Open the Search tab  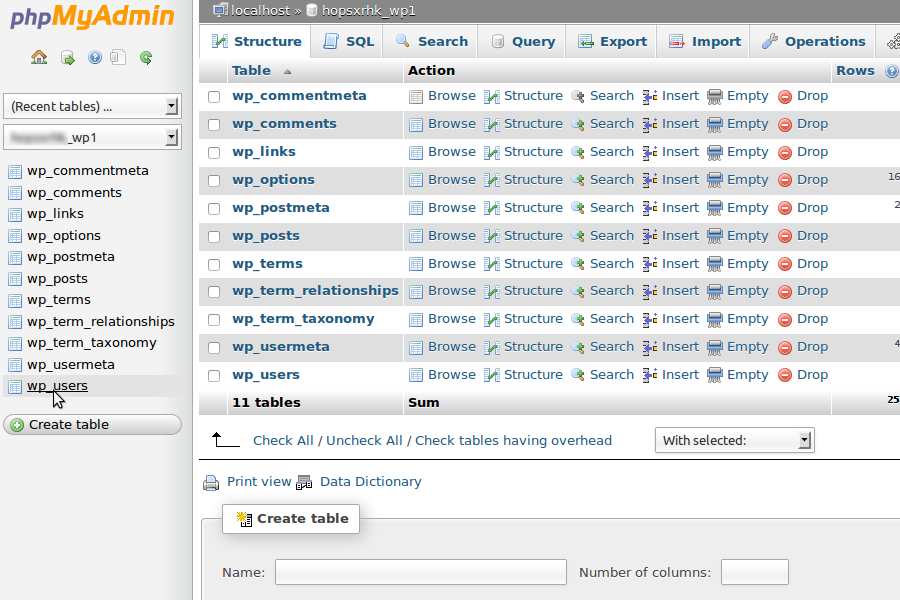click(x=430, y=41)
